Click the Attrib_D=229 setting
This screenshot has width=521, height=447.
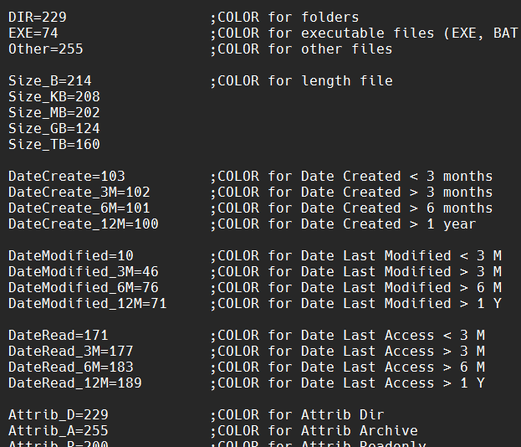58,415
